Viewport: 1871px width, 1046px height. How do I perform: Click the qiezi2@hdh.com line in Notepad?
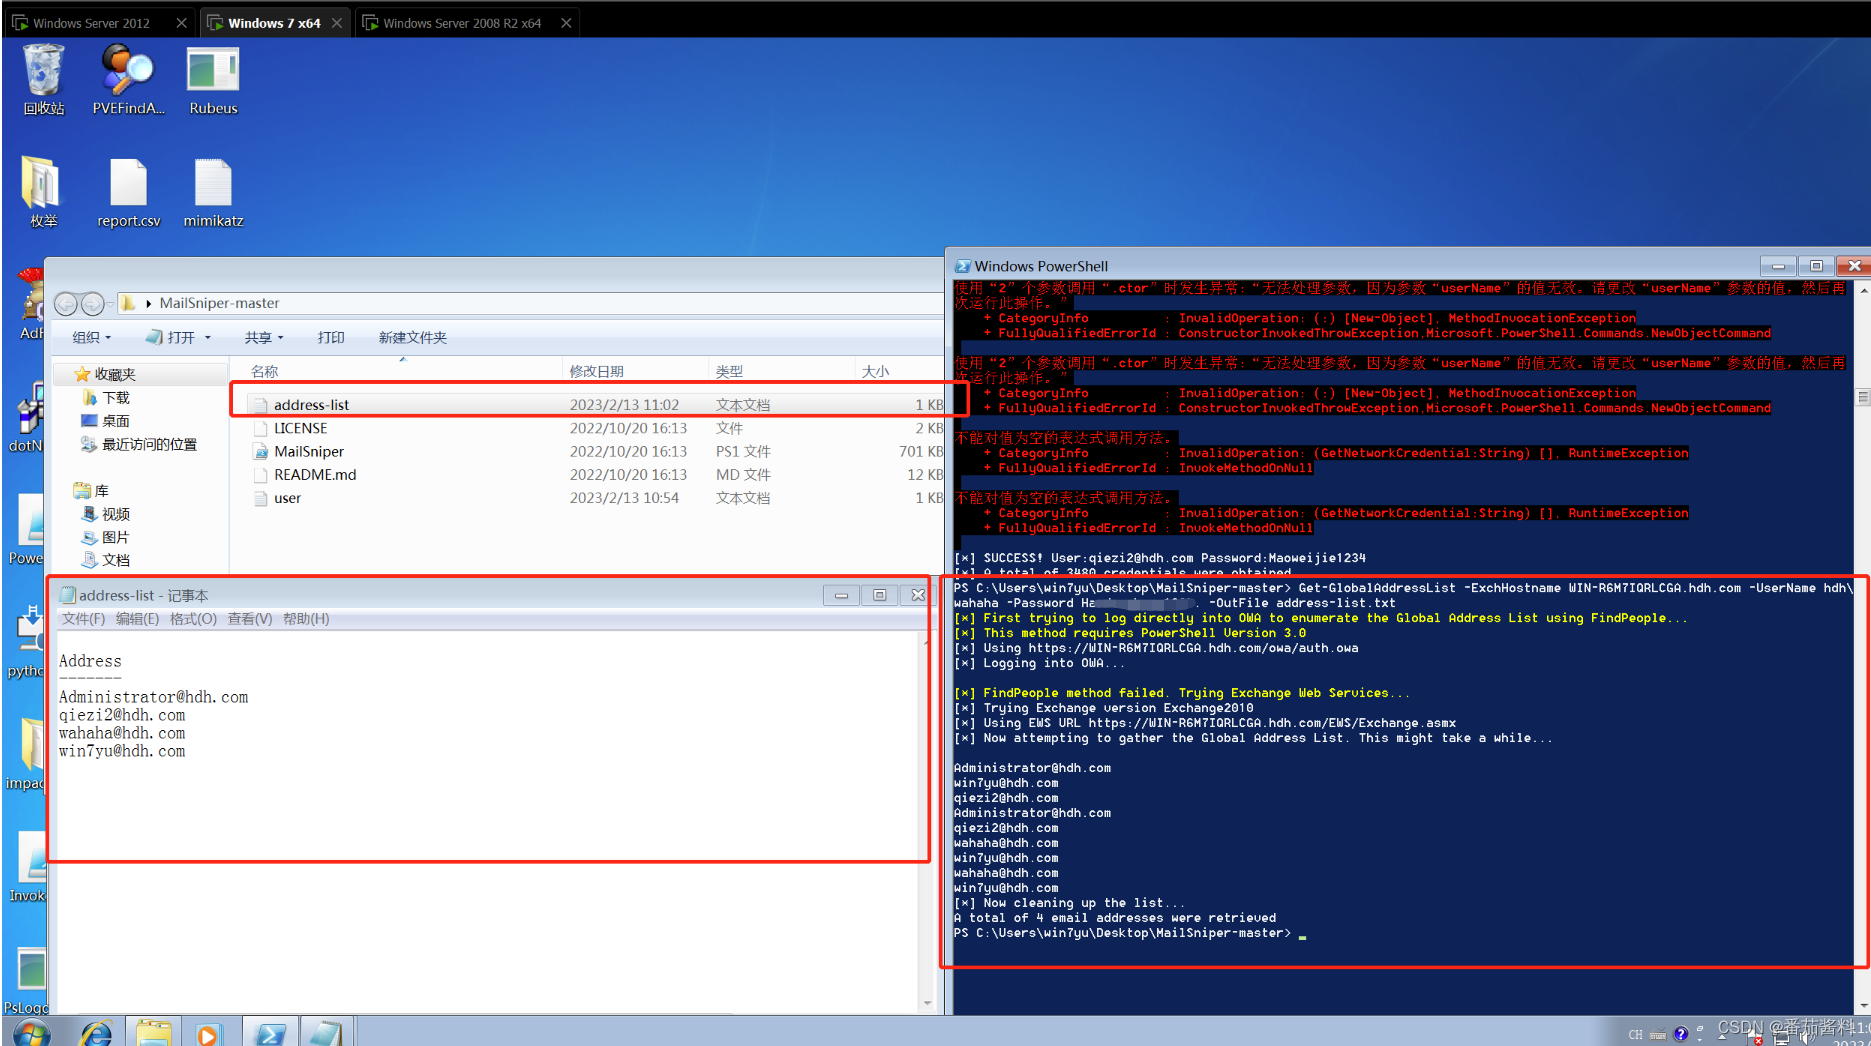click(x=122, y=715)
